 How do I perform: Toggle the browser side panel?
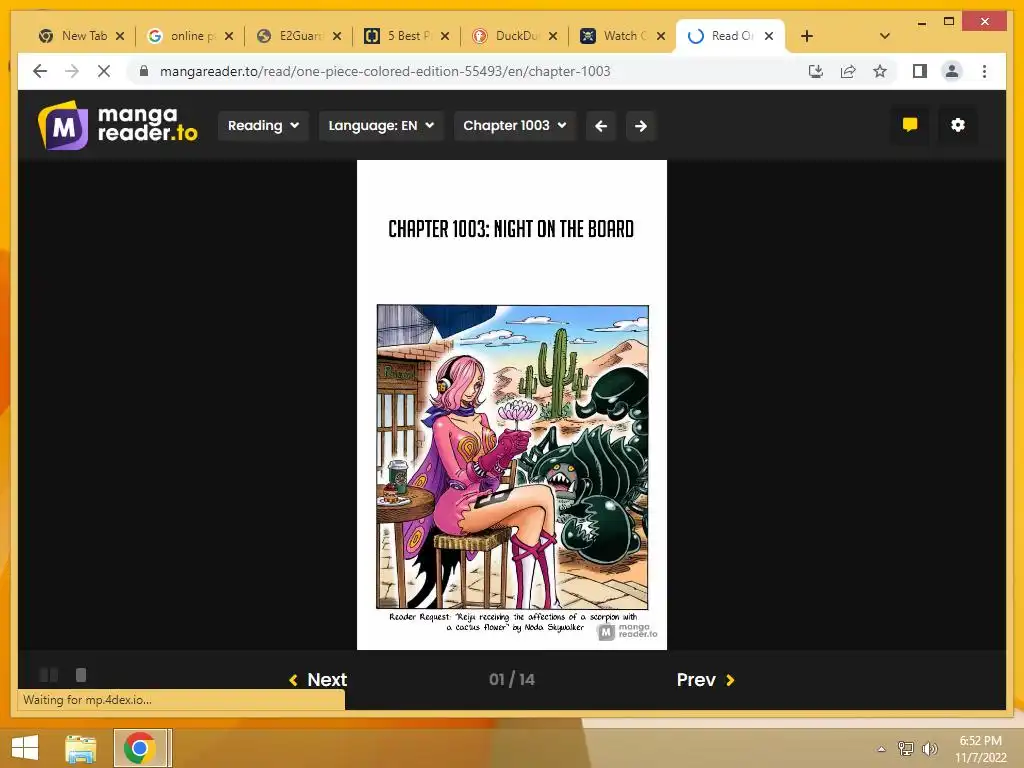(x=920, y=71)
